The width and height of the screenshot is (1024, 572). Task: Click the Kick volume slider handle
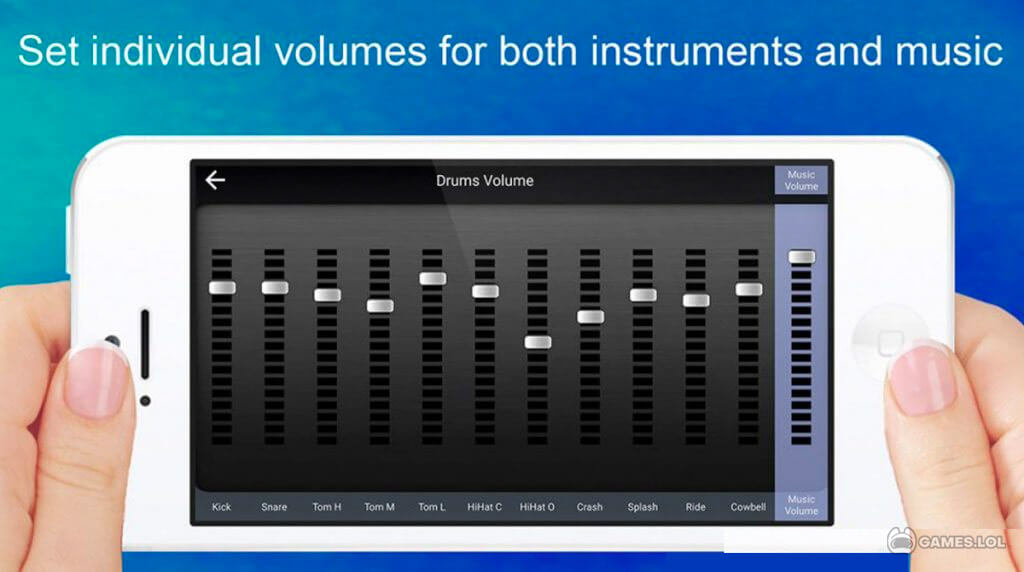(x=222, y=287)
